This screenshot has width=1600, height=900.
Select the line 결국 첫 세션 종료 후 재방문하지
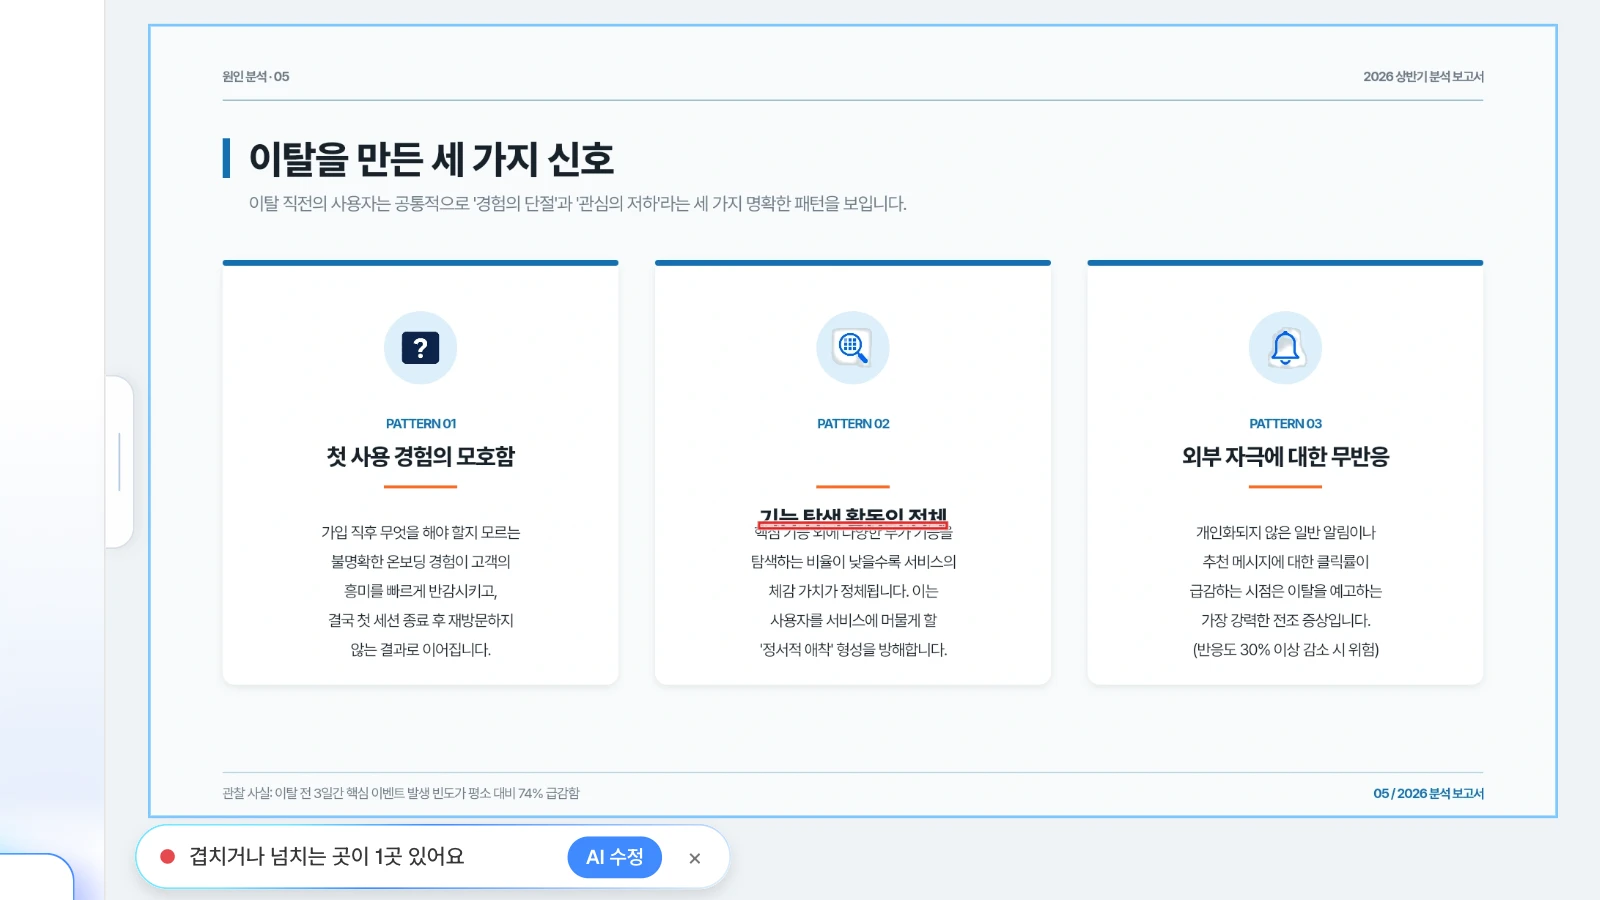[x=420, y=621]
